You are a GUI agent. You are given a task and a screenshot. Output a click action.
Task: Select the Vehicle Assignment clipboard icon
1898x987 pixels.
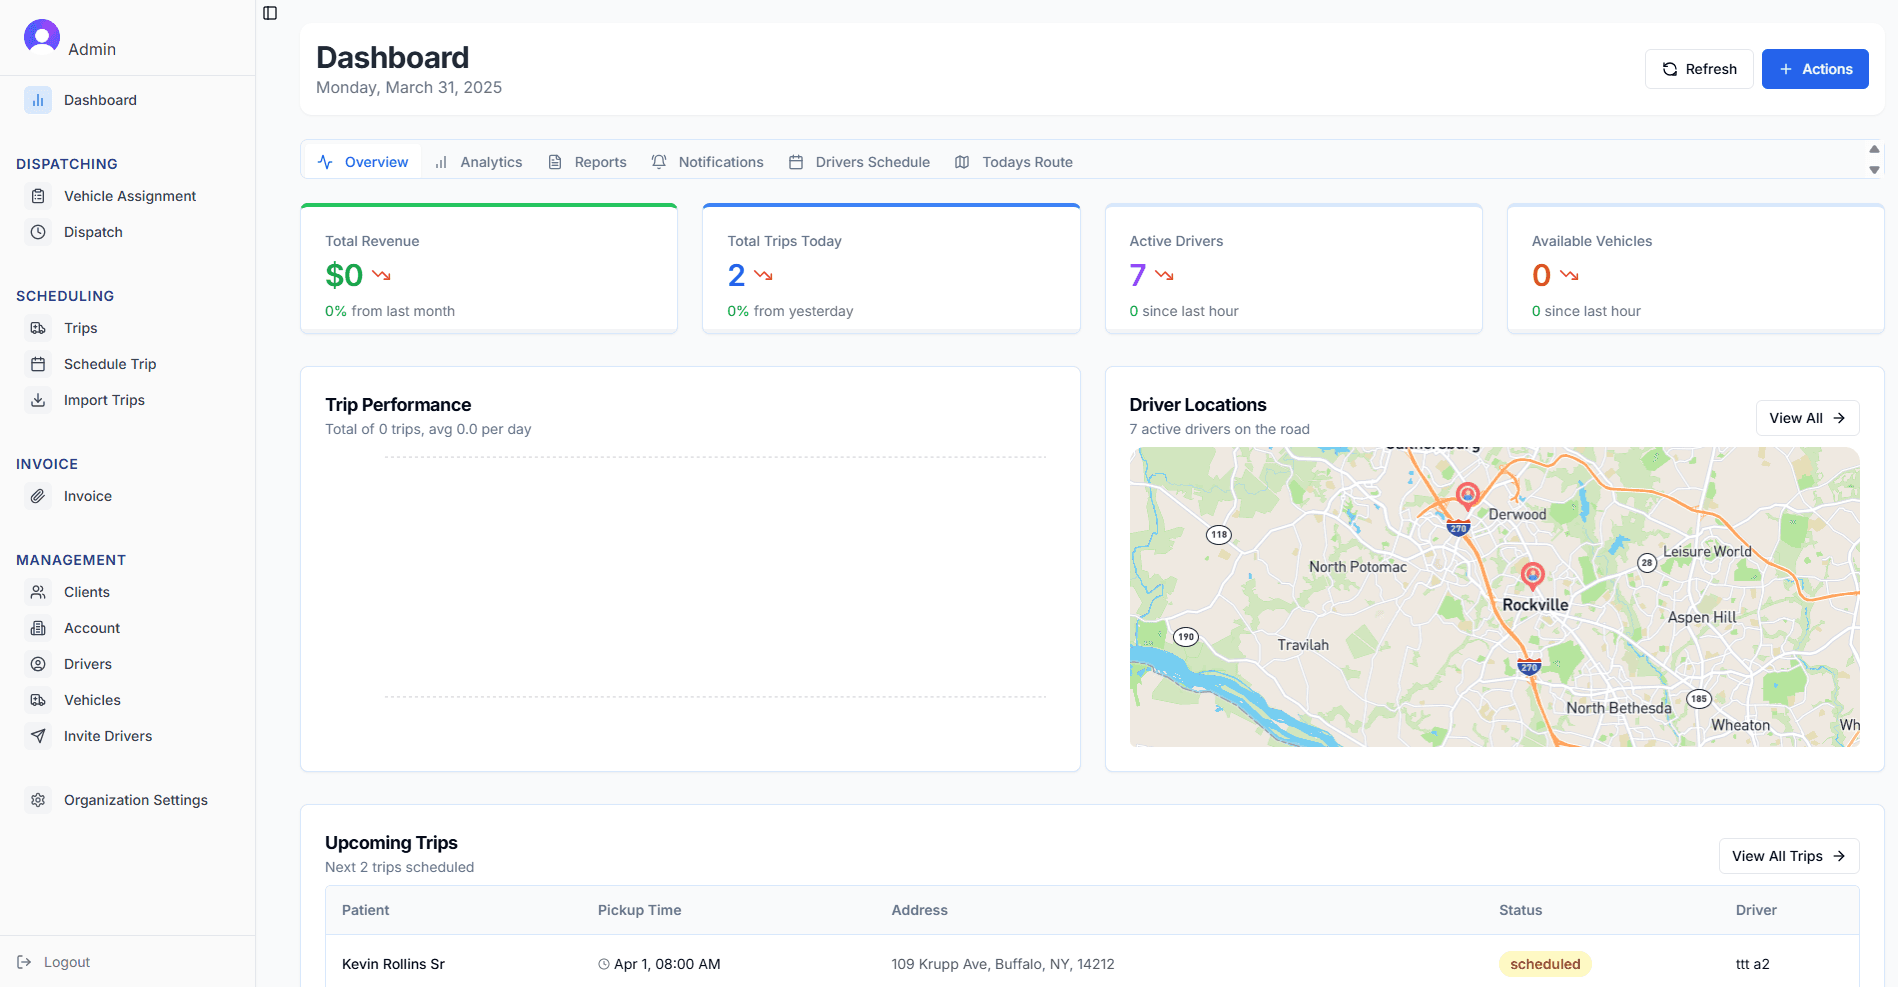click(38, 196)
